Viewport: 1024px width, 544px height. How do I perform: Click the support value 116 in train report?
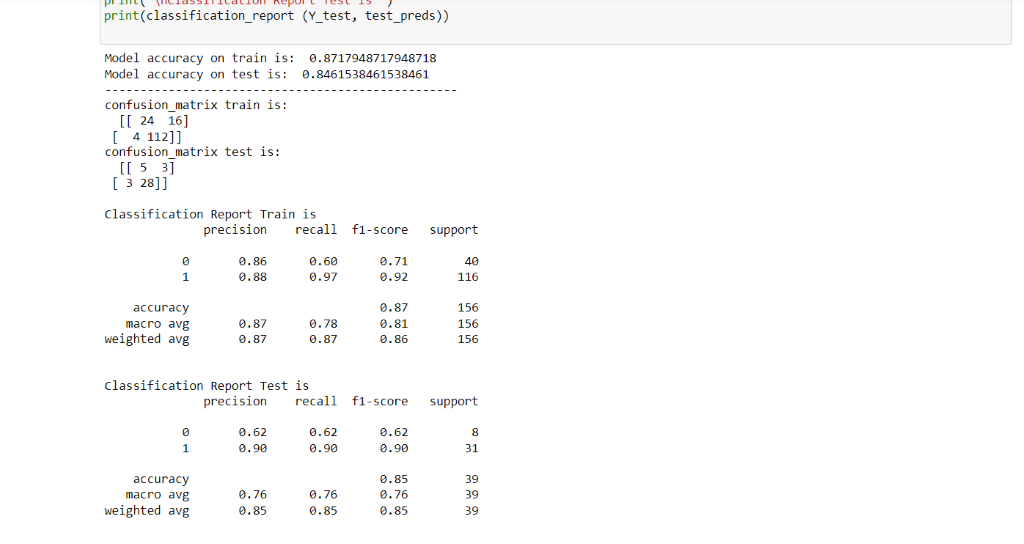coord(467,277)
